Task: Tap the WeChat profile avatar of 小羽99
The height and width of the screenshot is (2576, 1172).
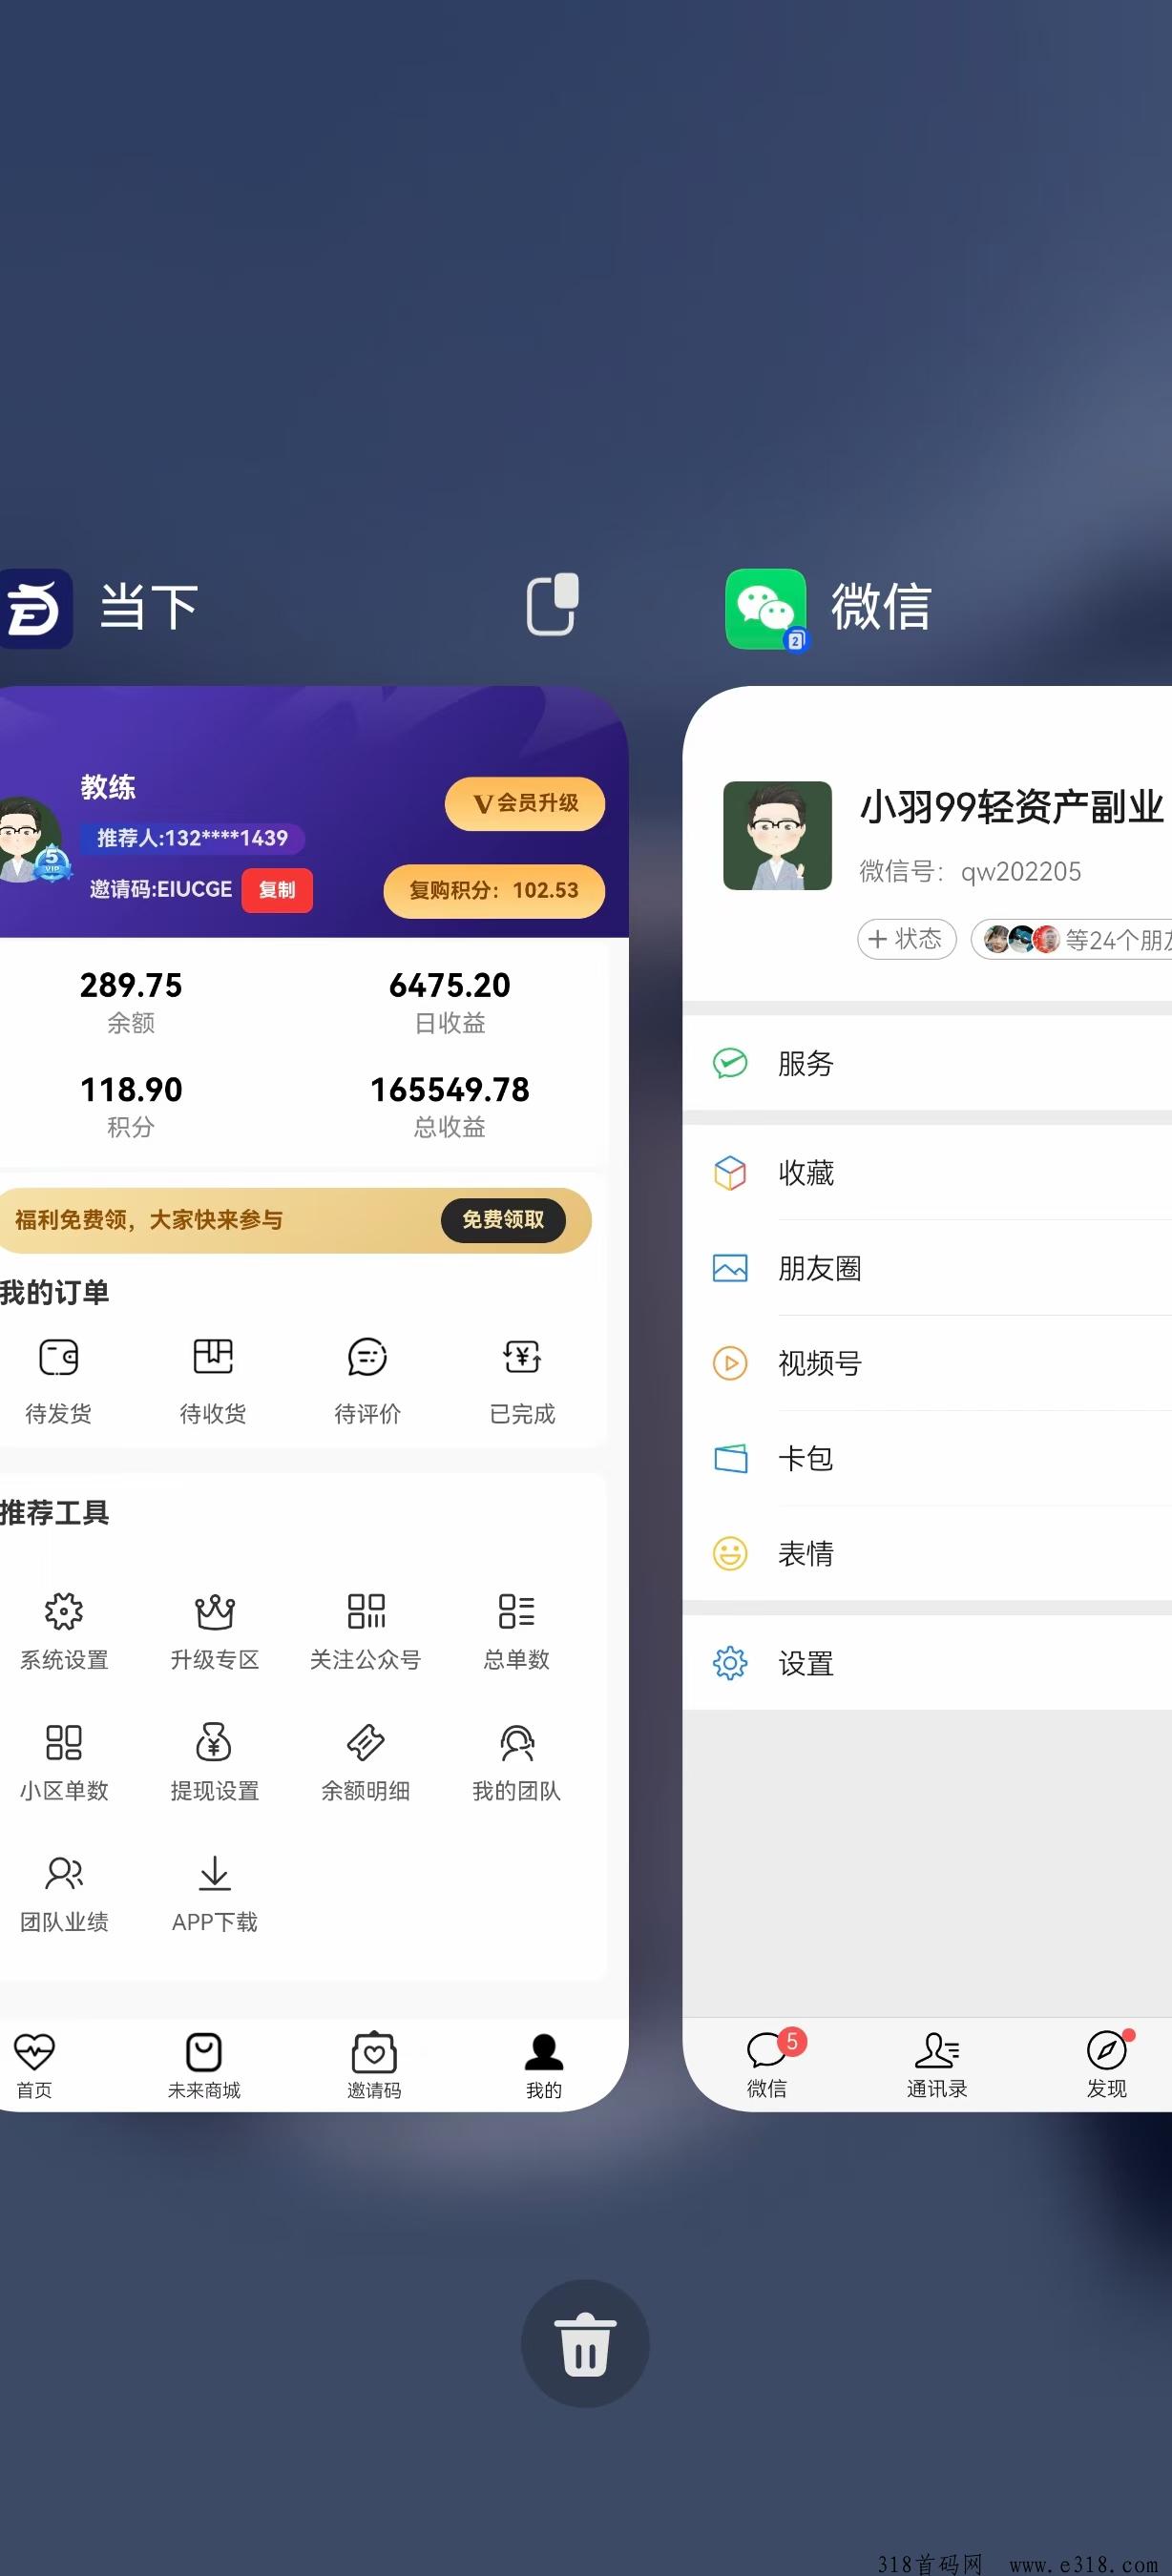Action: 777,835
